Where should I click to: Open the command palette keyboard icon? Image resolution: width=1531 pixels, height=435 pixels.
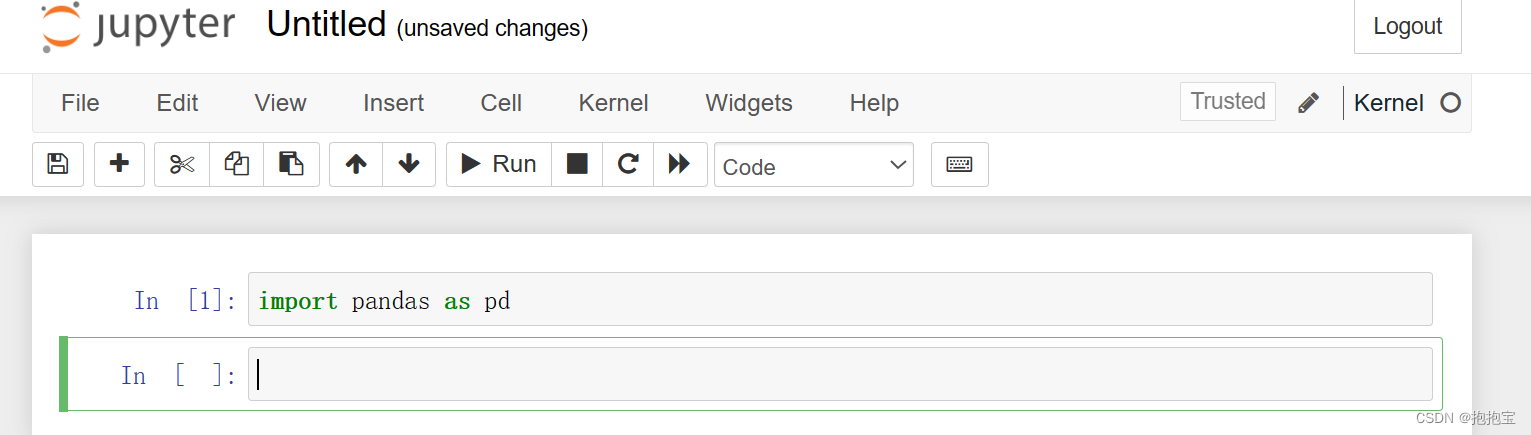(x=959, y=164)
